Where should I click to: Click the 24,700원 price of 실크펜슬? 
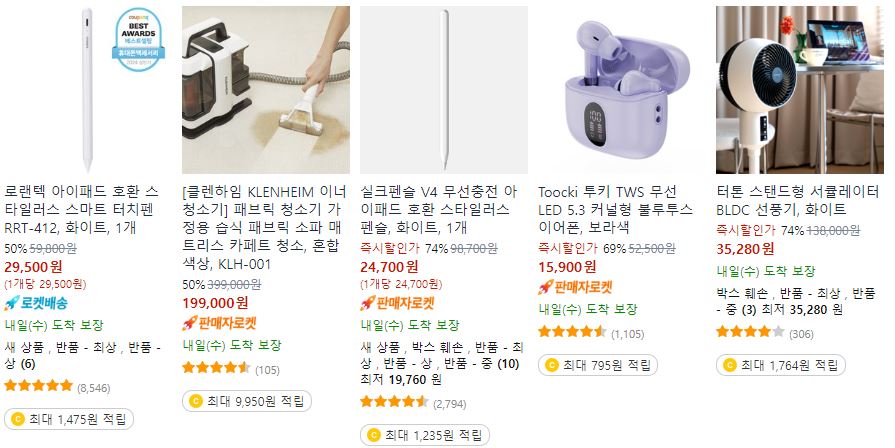point(389,267)
